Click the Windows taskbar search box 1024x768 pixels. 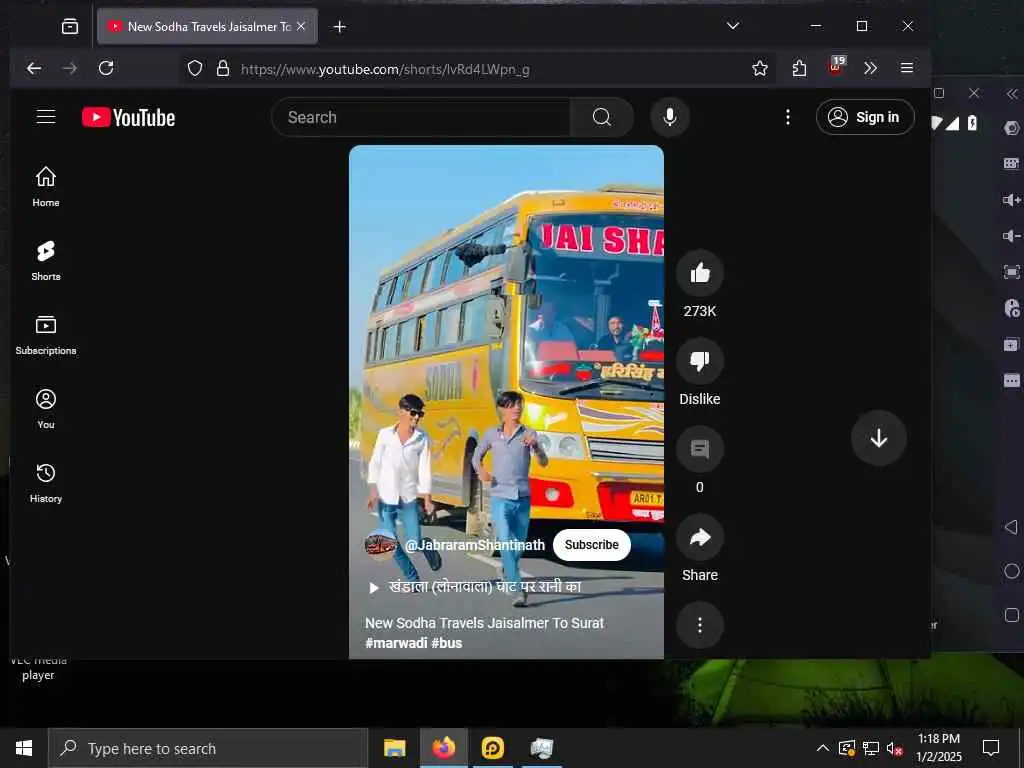pos(208,748)
